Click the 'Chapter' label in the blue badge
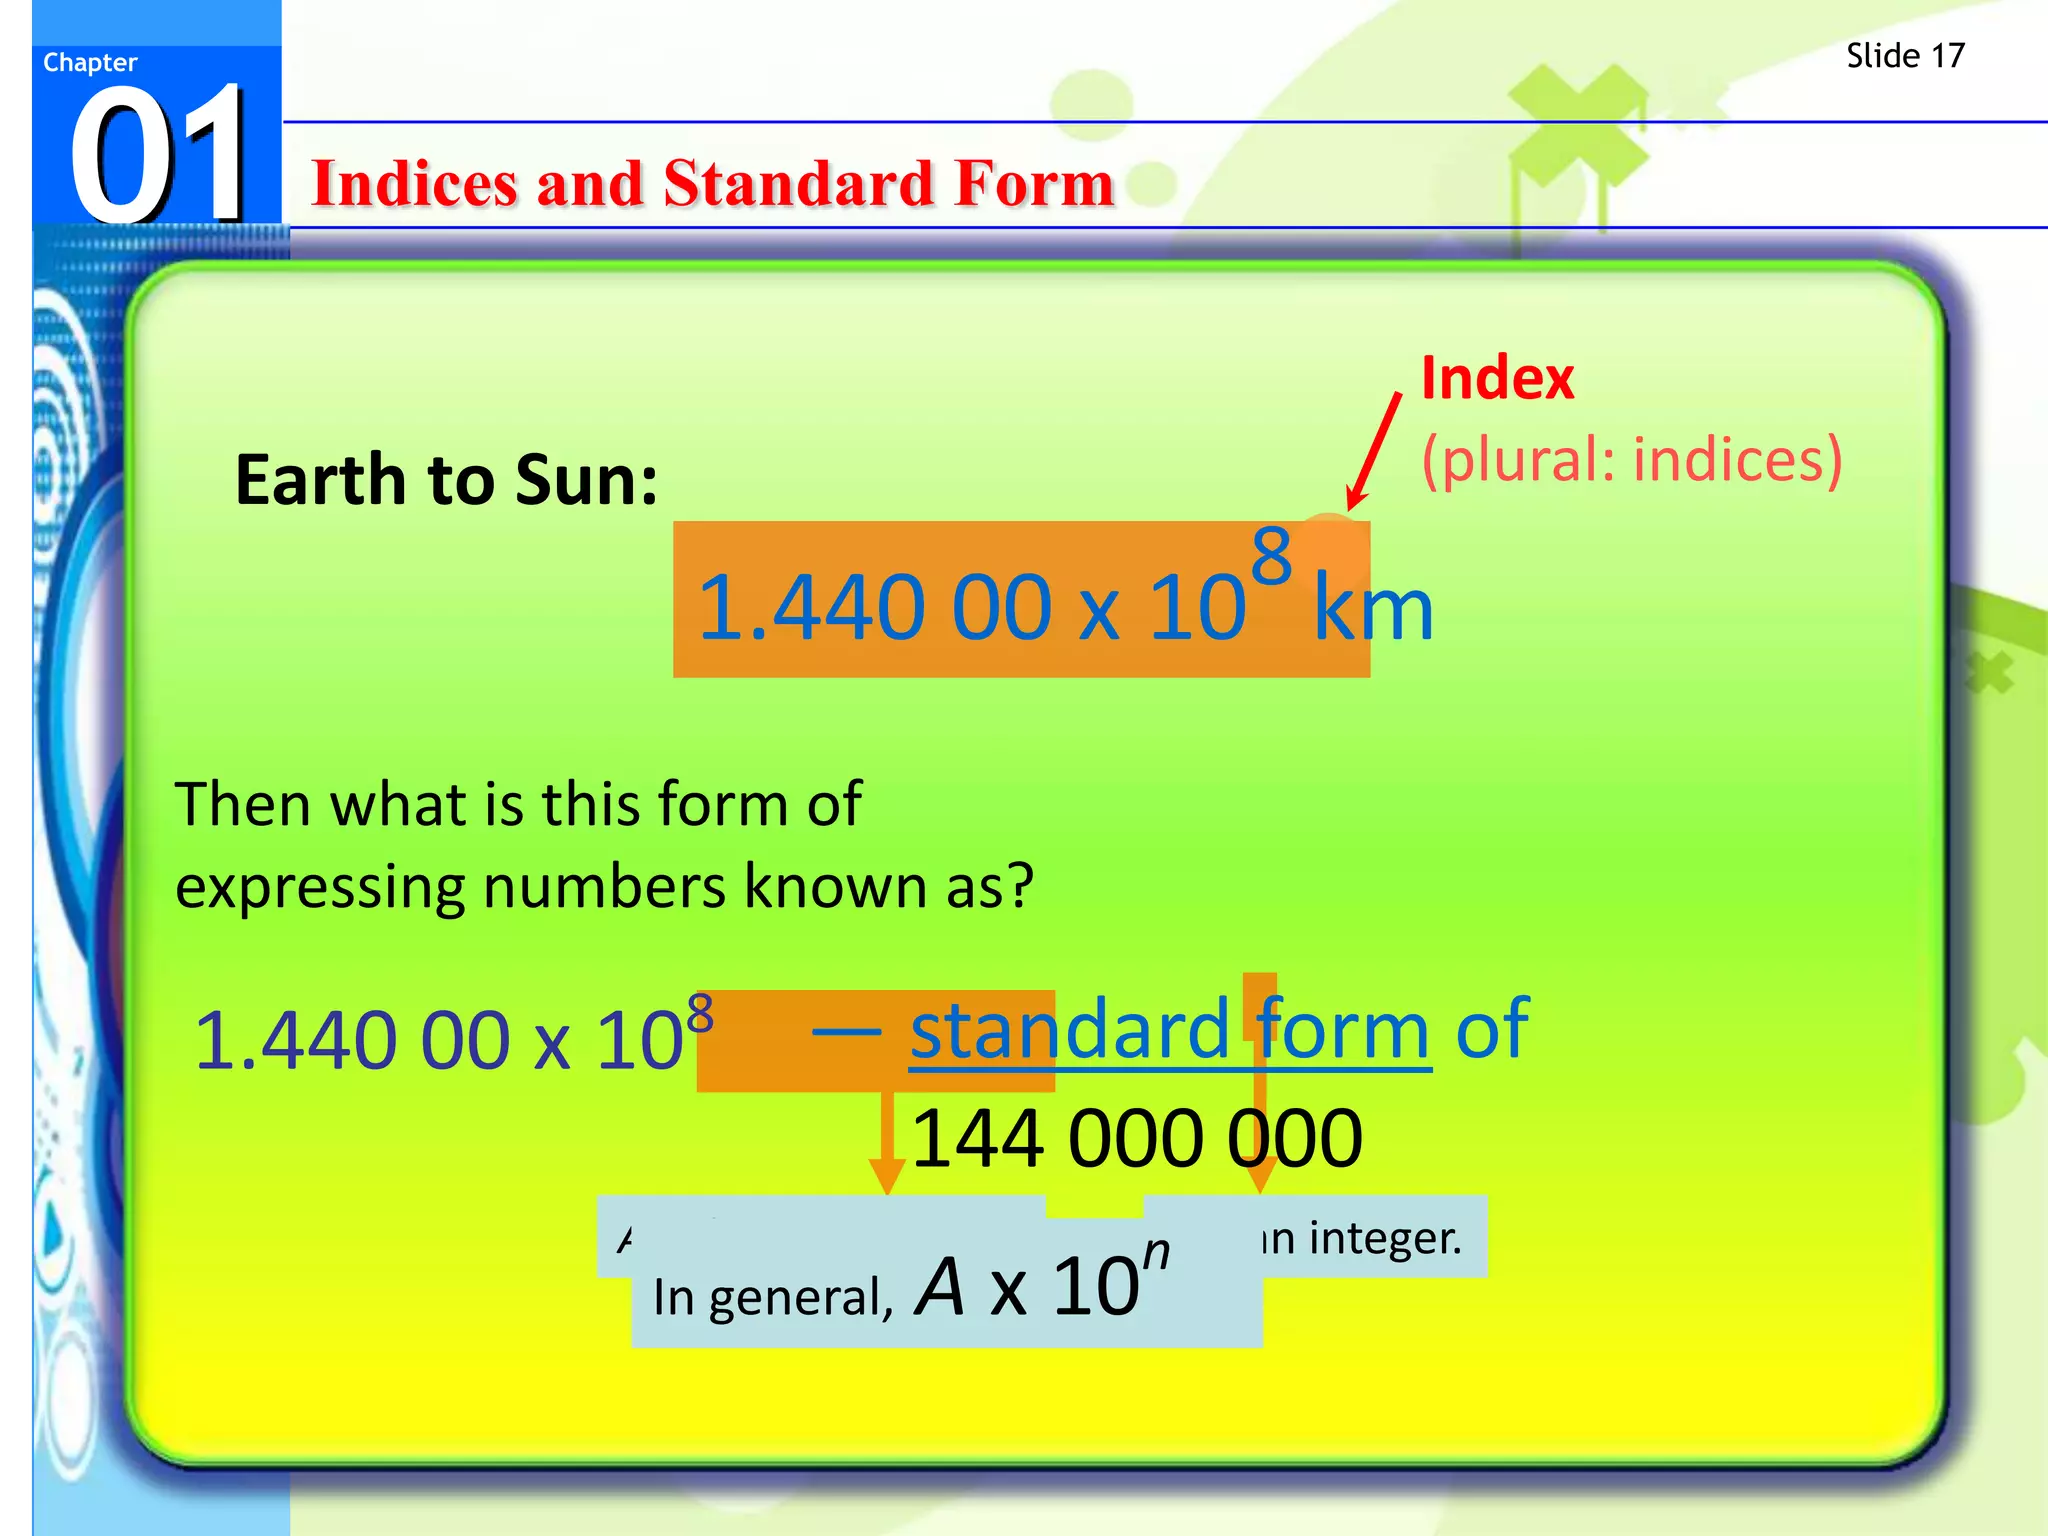Screen dimensions: 2048x1536 tap(90, 63)
